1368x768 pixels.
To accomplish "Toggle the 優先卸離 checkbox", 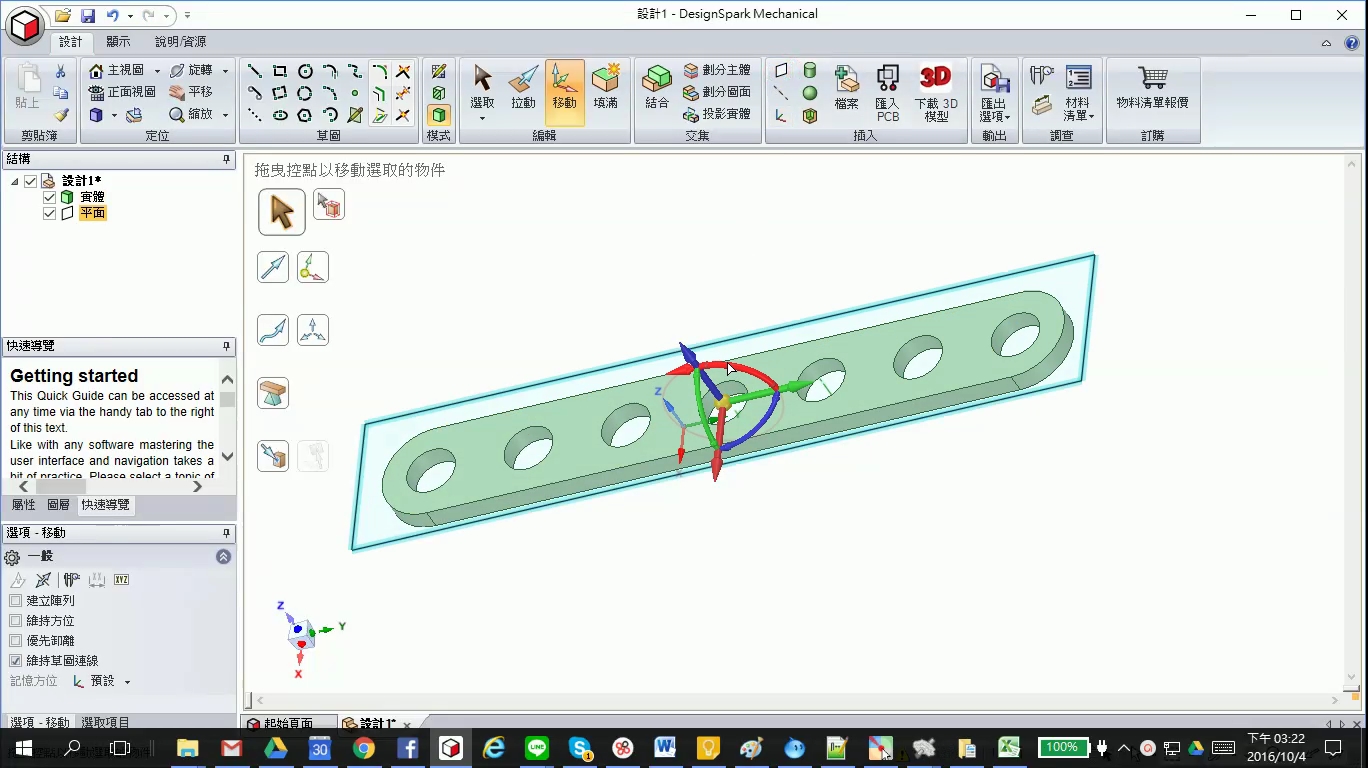I will tap(15, 641).
